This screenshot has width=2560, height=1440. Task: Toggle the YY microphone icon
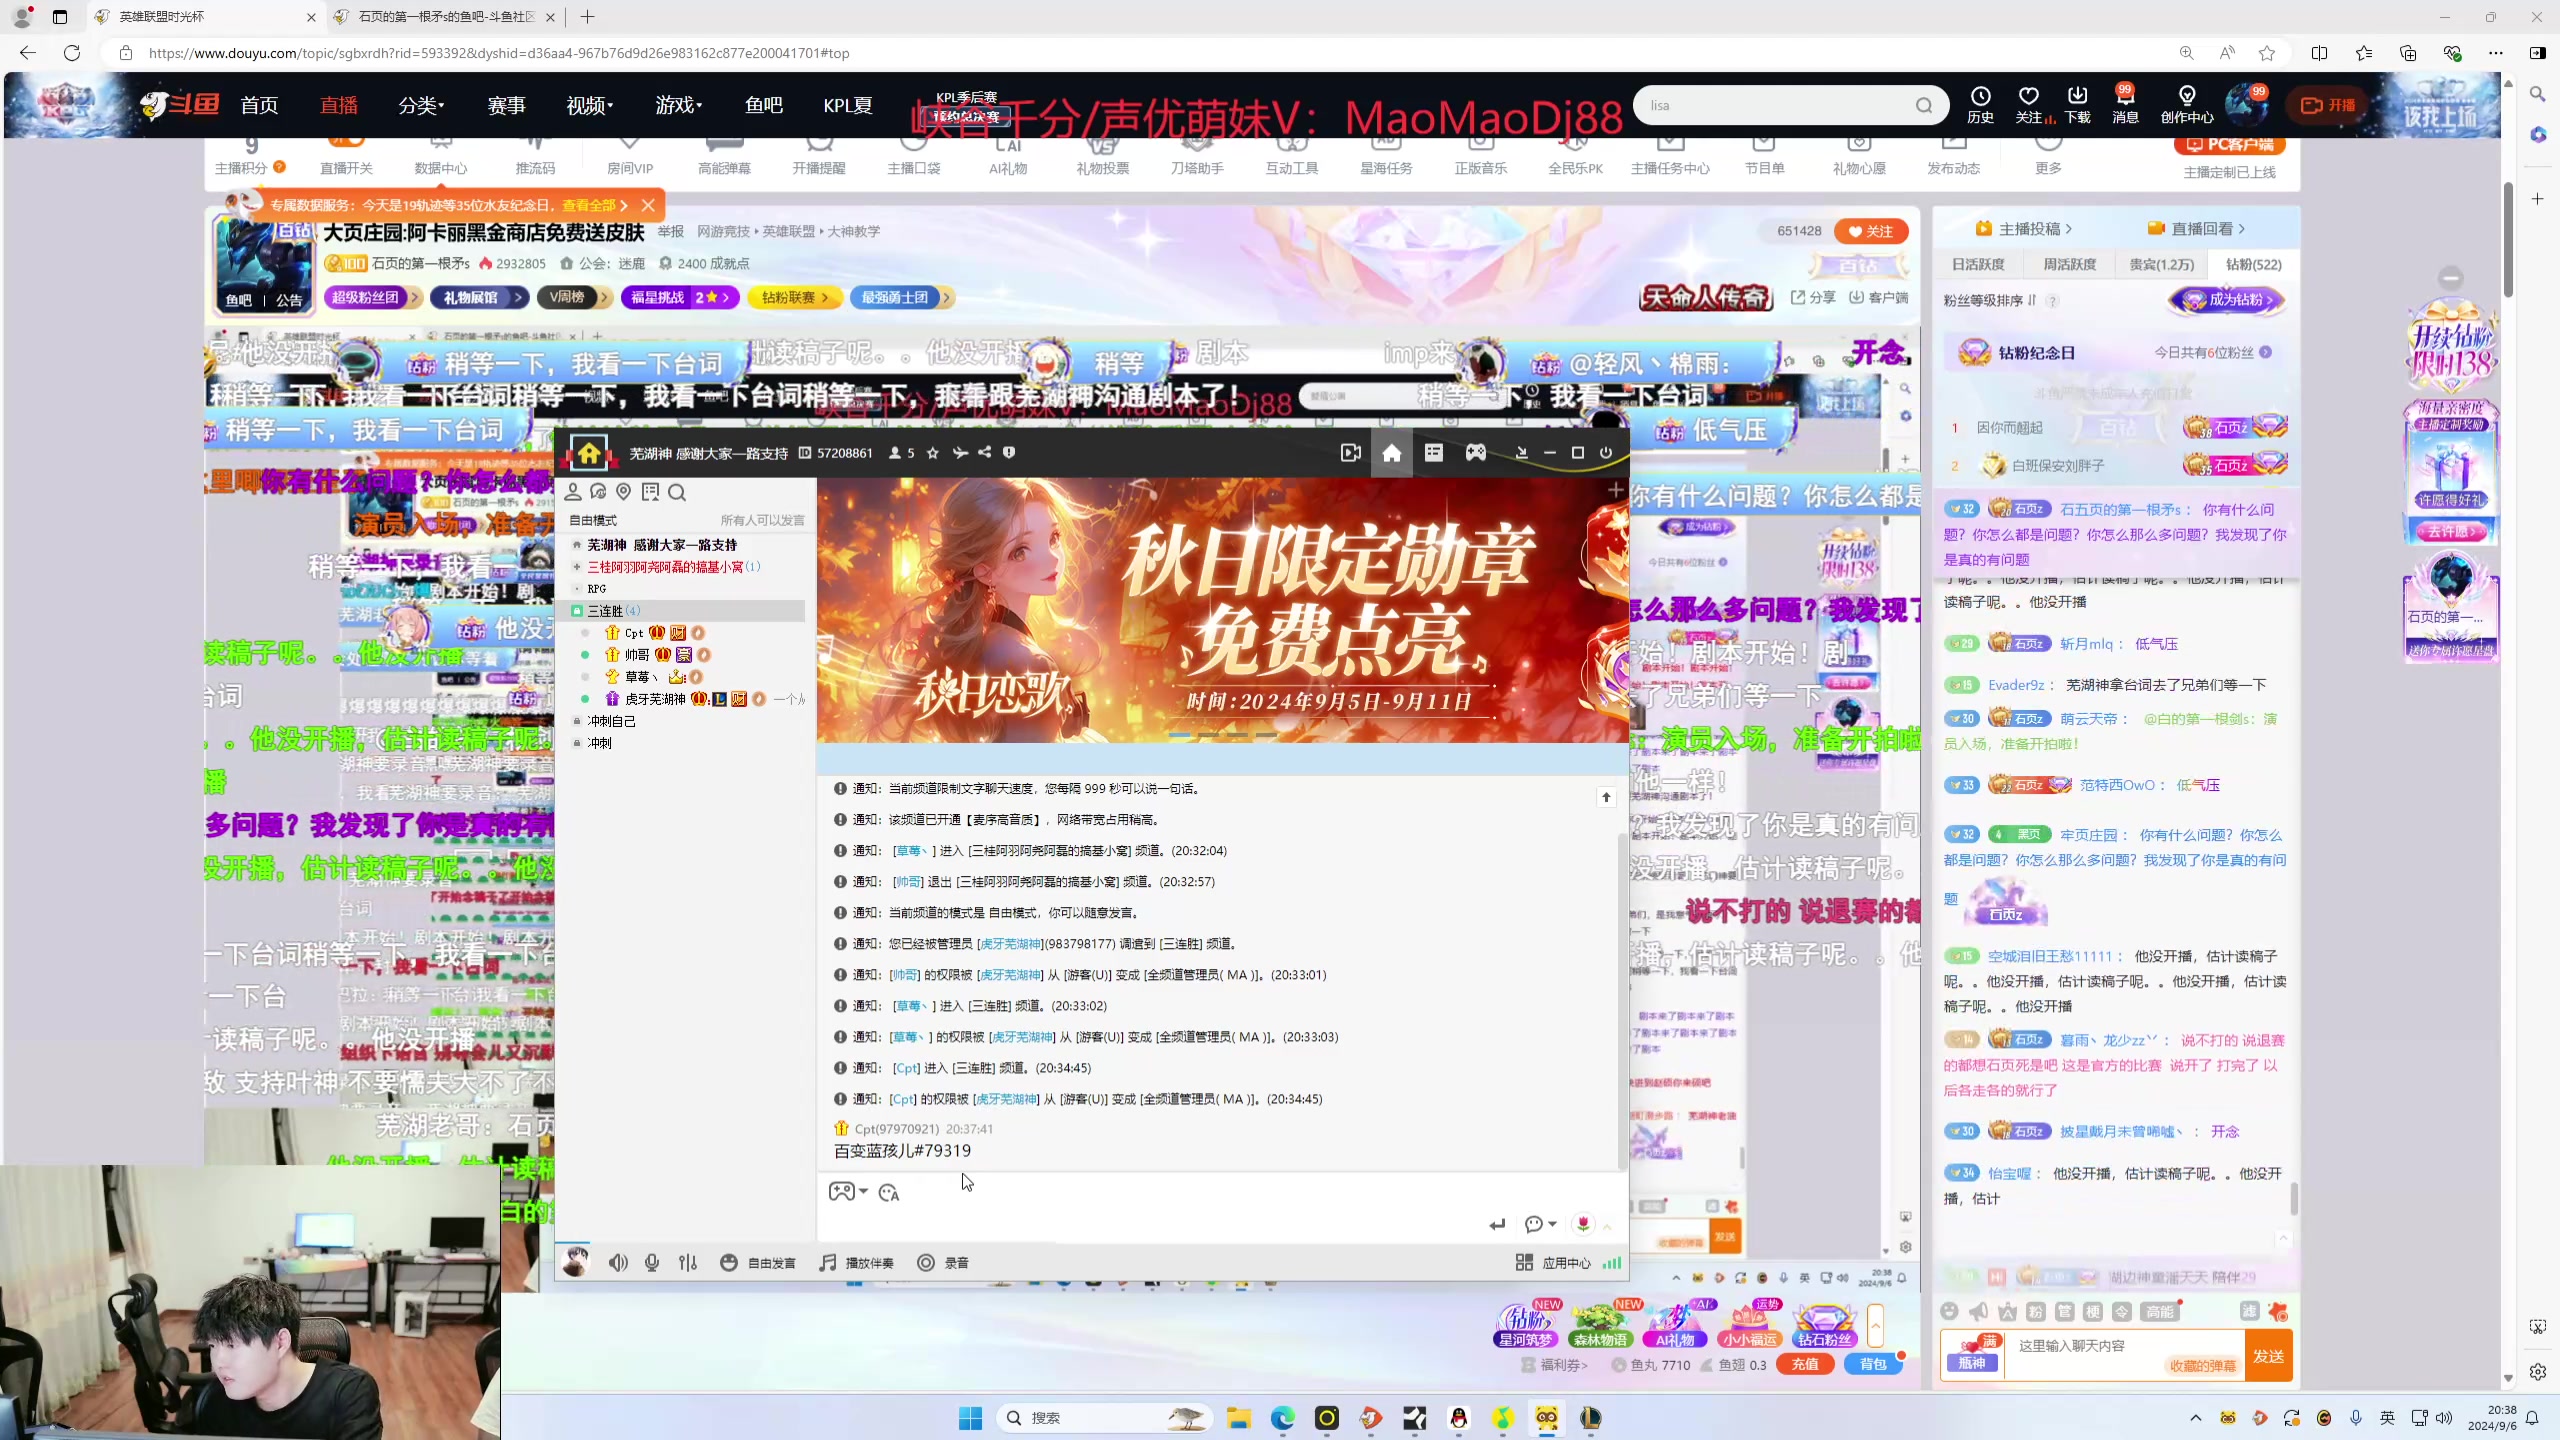click(x=652, y=1263)
